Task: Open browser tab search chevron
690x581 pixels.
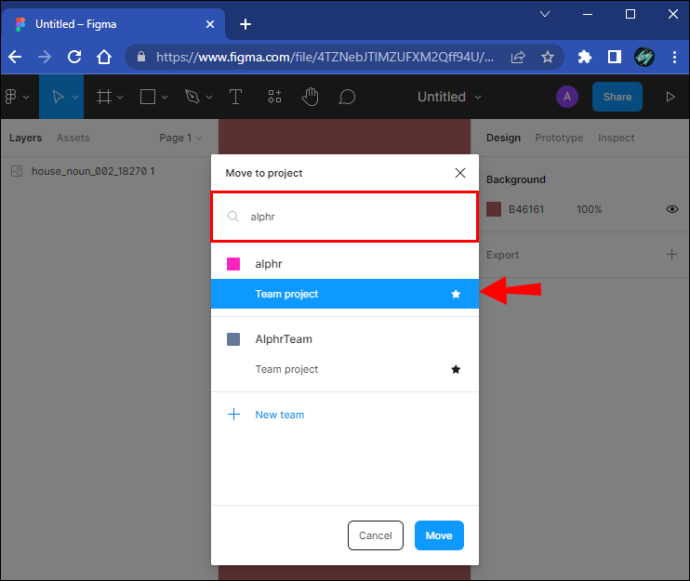Action: click(x=545, y=14)
